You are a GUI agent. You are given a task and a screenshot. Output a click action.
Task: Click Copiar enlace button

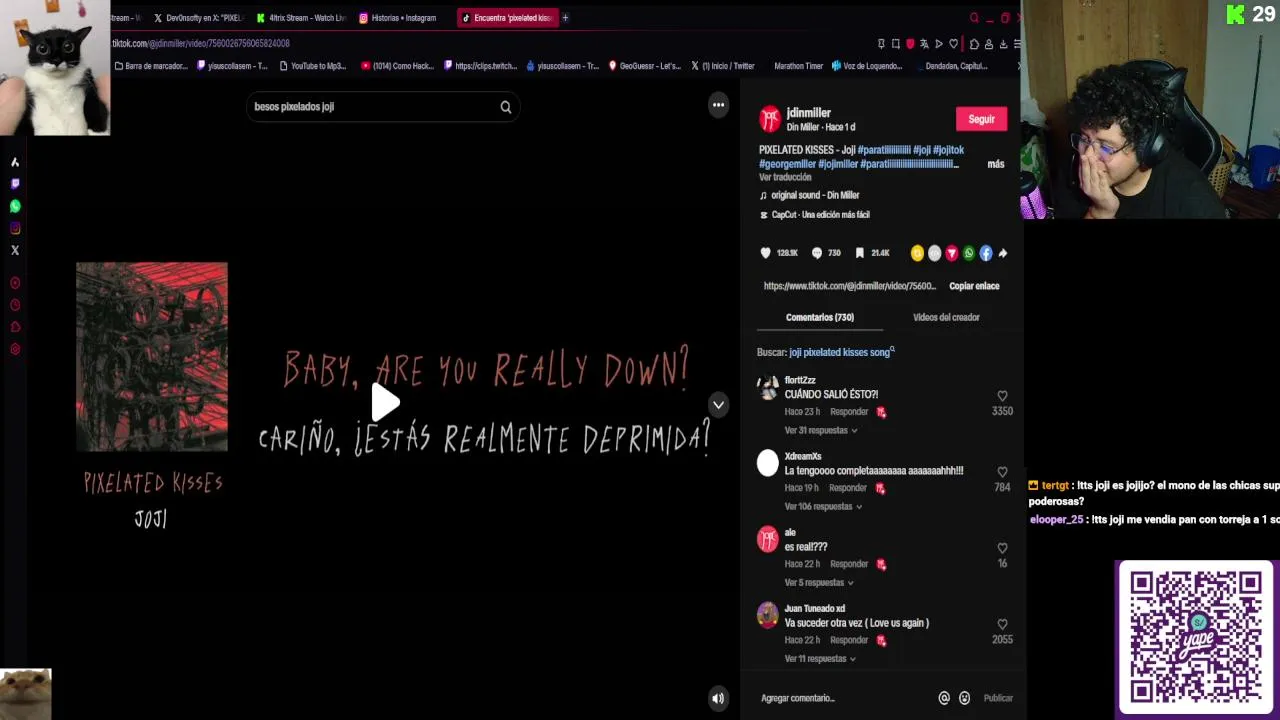pos(974,286)
